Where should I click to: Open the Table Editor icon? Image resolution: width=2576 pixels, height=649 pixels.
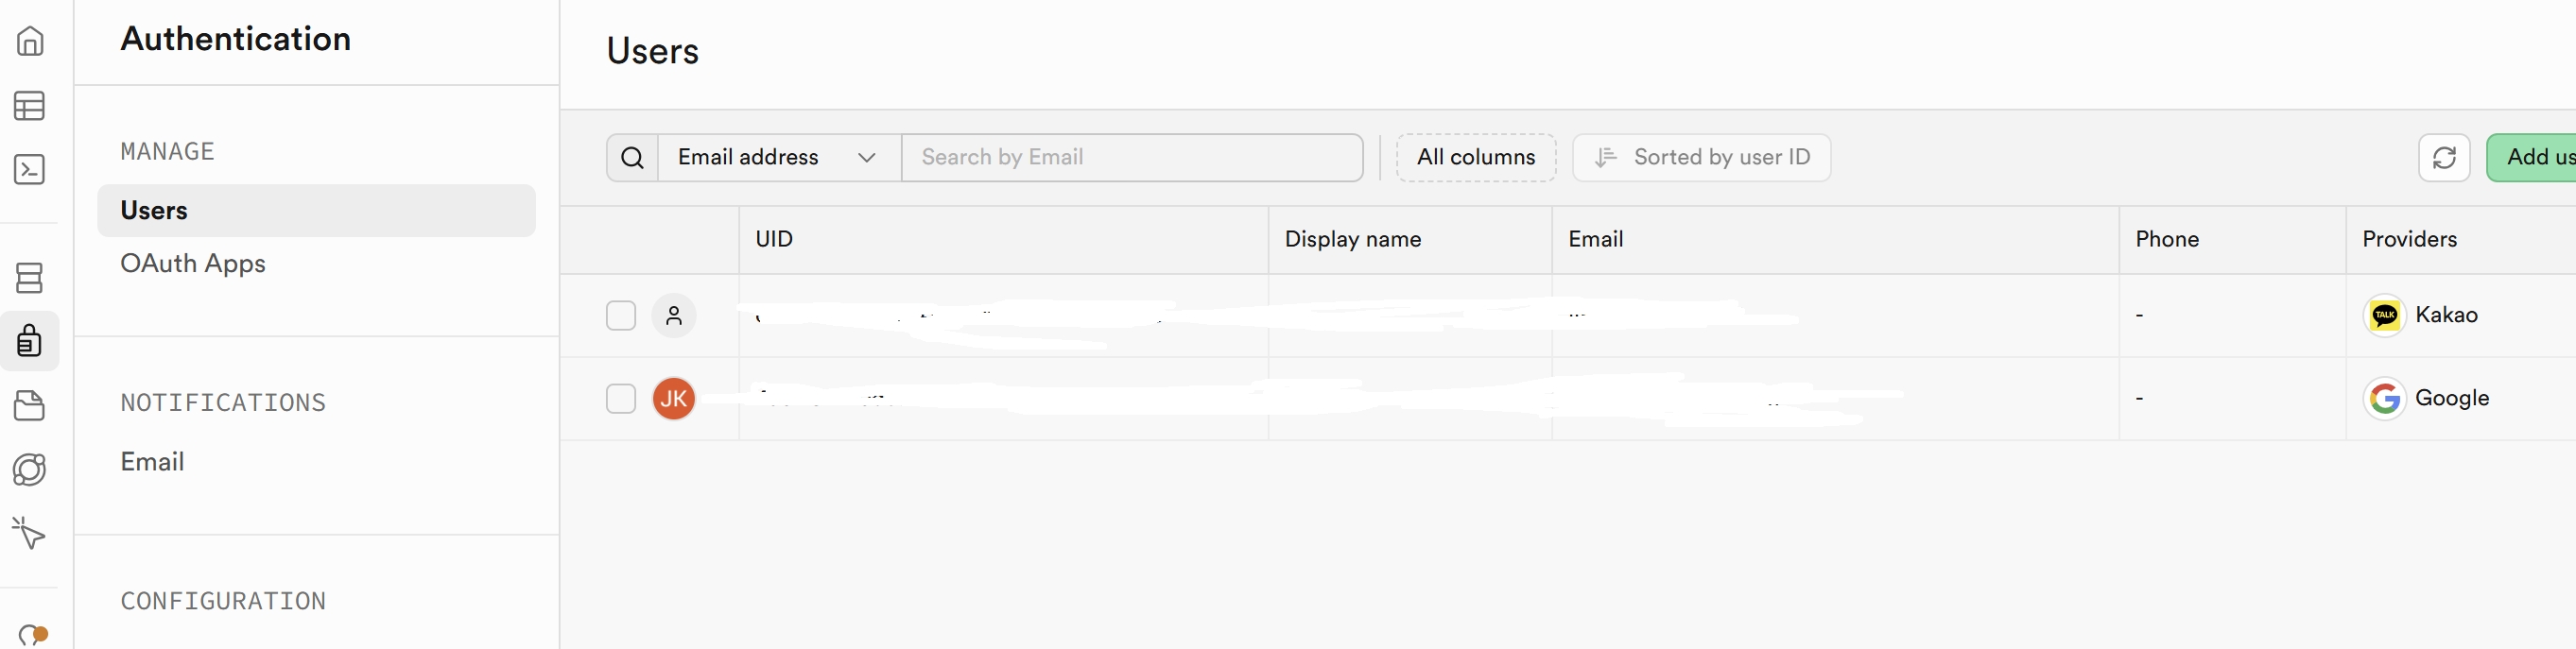coord(30,106)
